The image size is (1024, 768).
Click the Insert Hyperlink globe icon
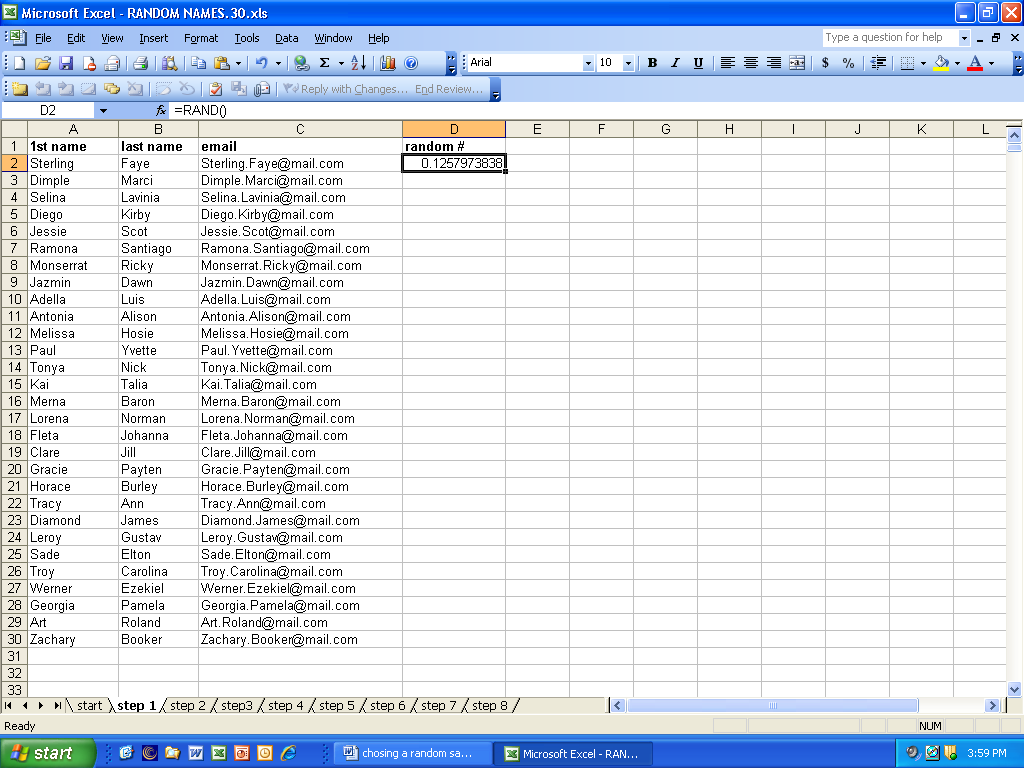click(301, 63)
